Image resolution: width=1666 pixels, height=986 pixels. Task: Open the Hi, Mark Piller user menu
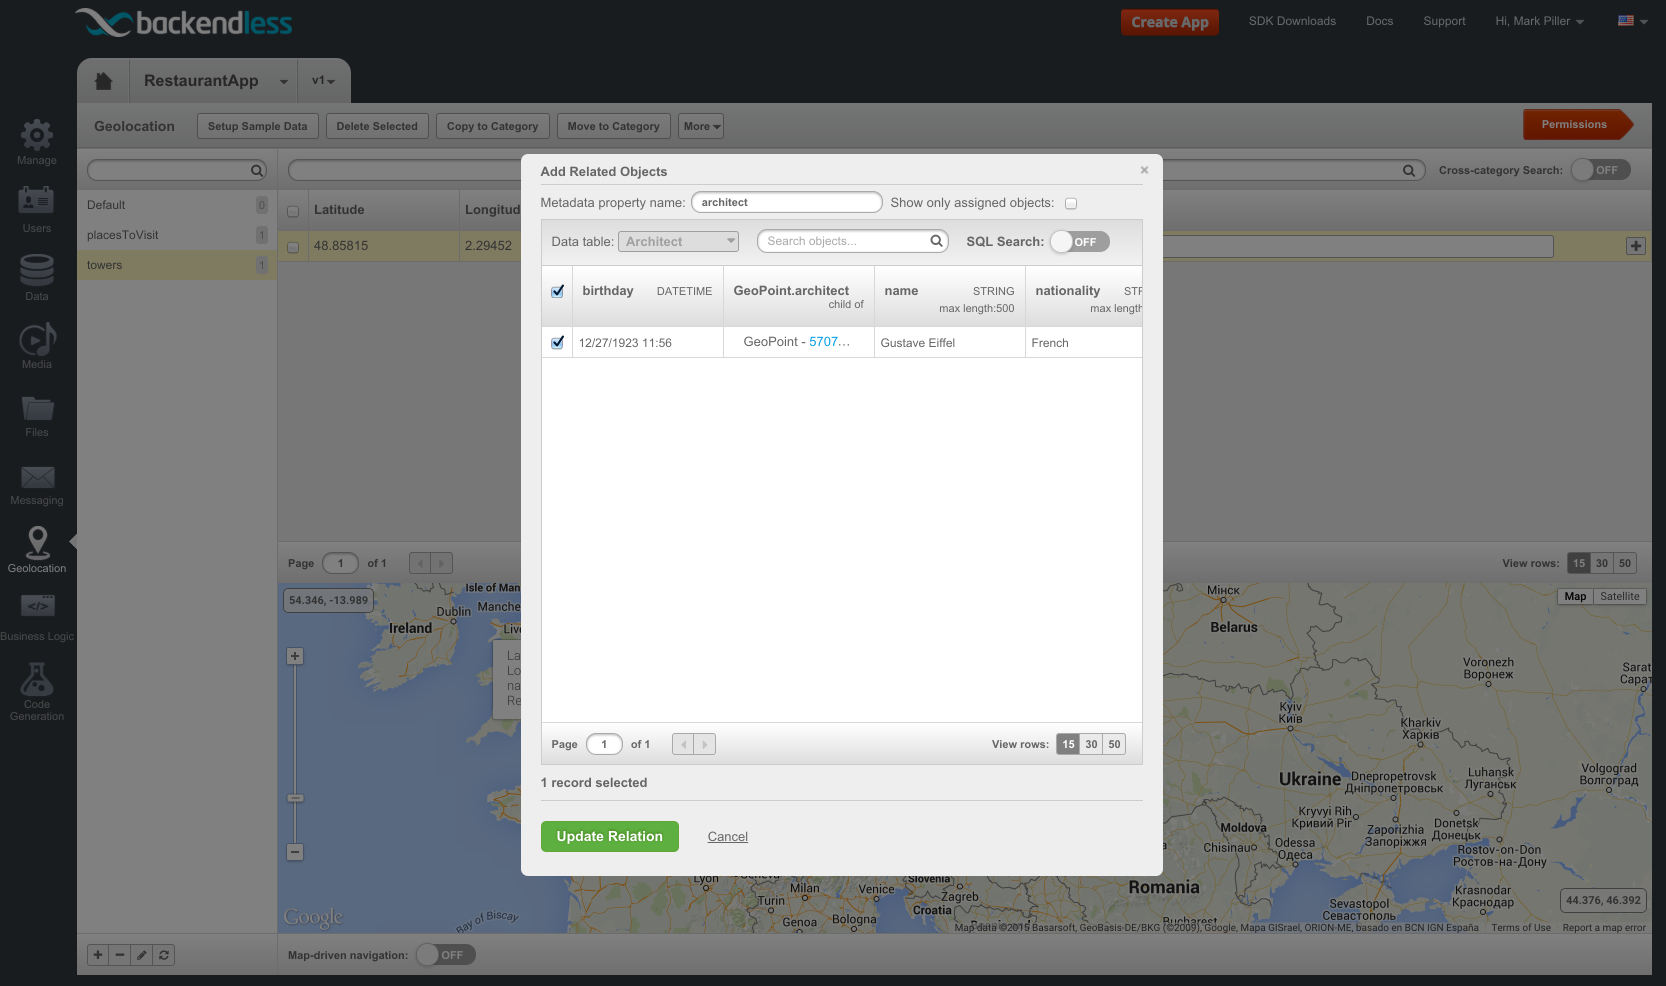[x=1540, y=21]
